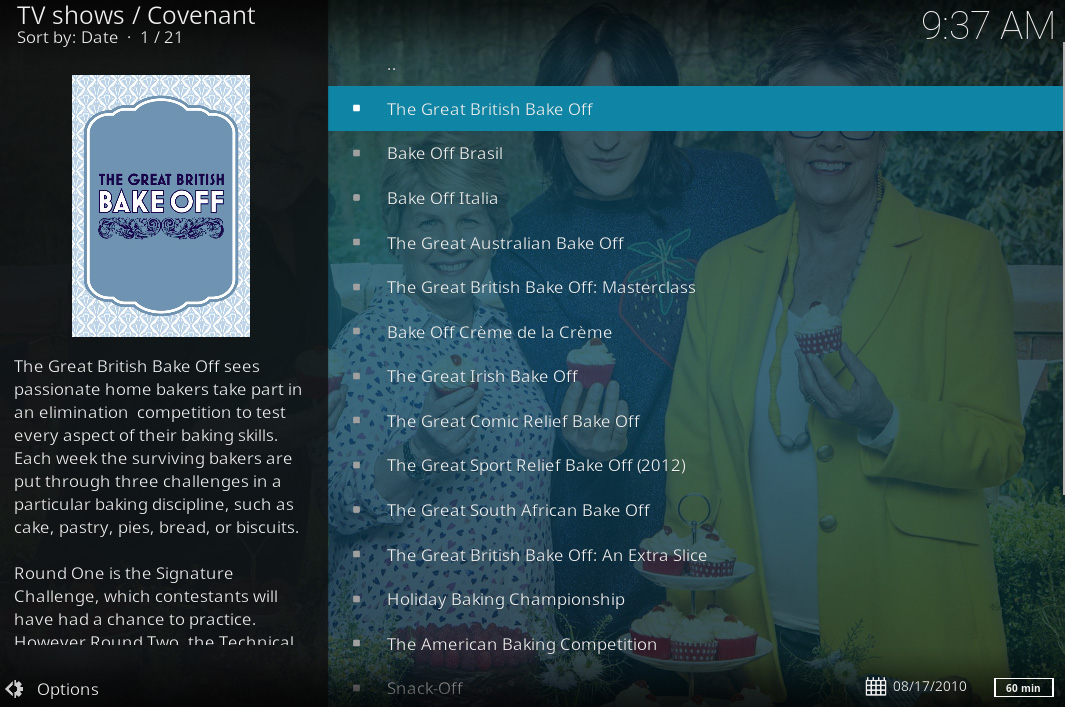Select The Great Australian Bake Off

[x=695, y=243]
